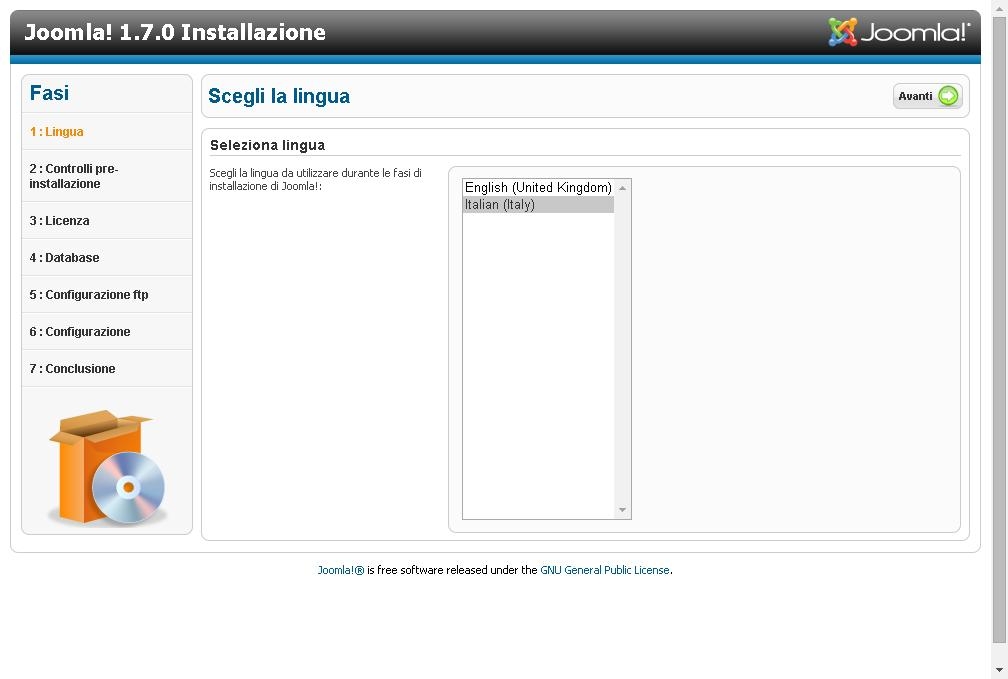Select Italian (Italy) language option
The height and width of the screenshot is (679, 1008).
coord(538,204)
